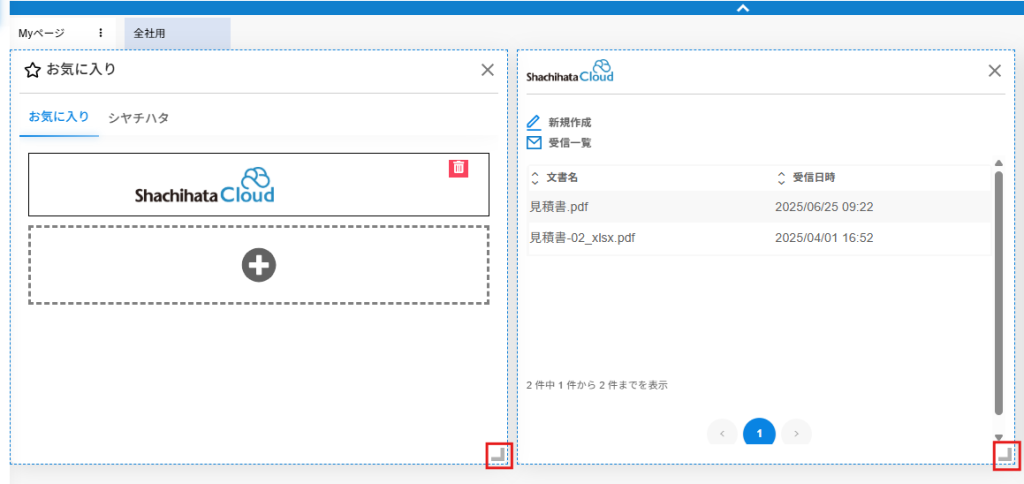Open the 新規作成 link

tap(570, 122)
